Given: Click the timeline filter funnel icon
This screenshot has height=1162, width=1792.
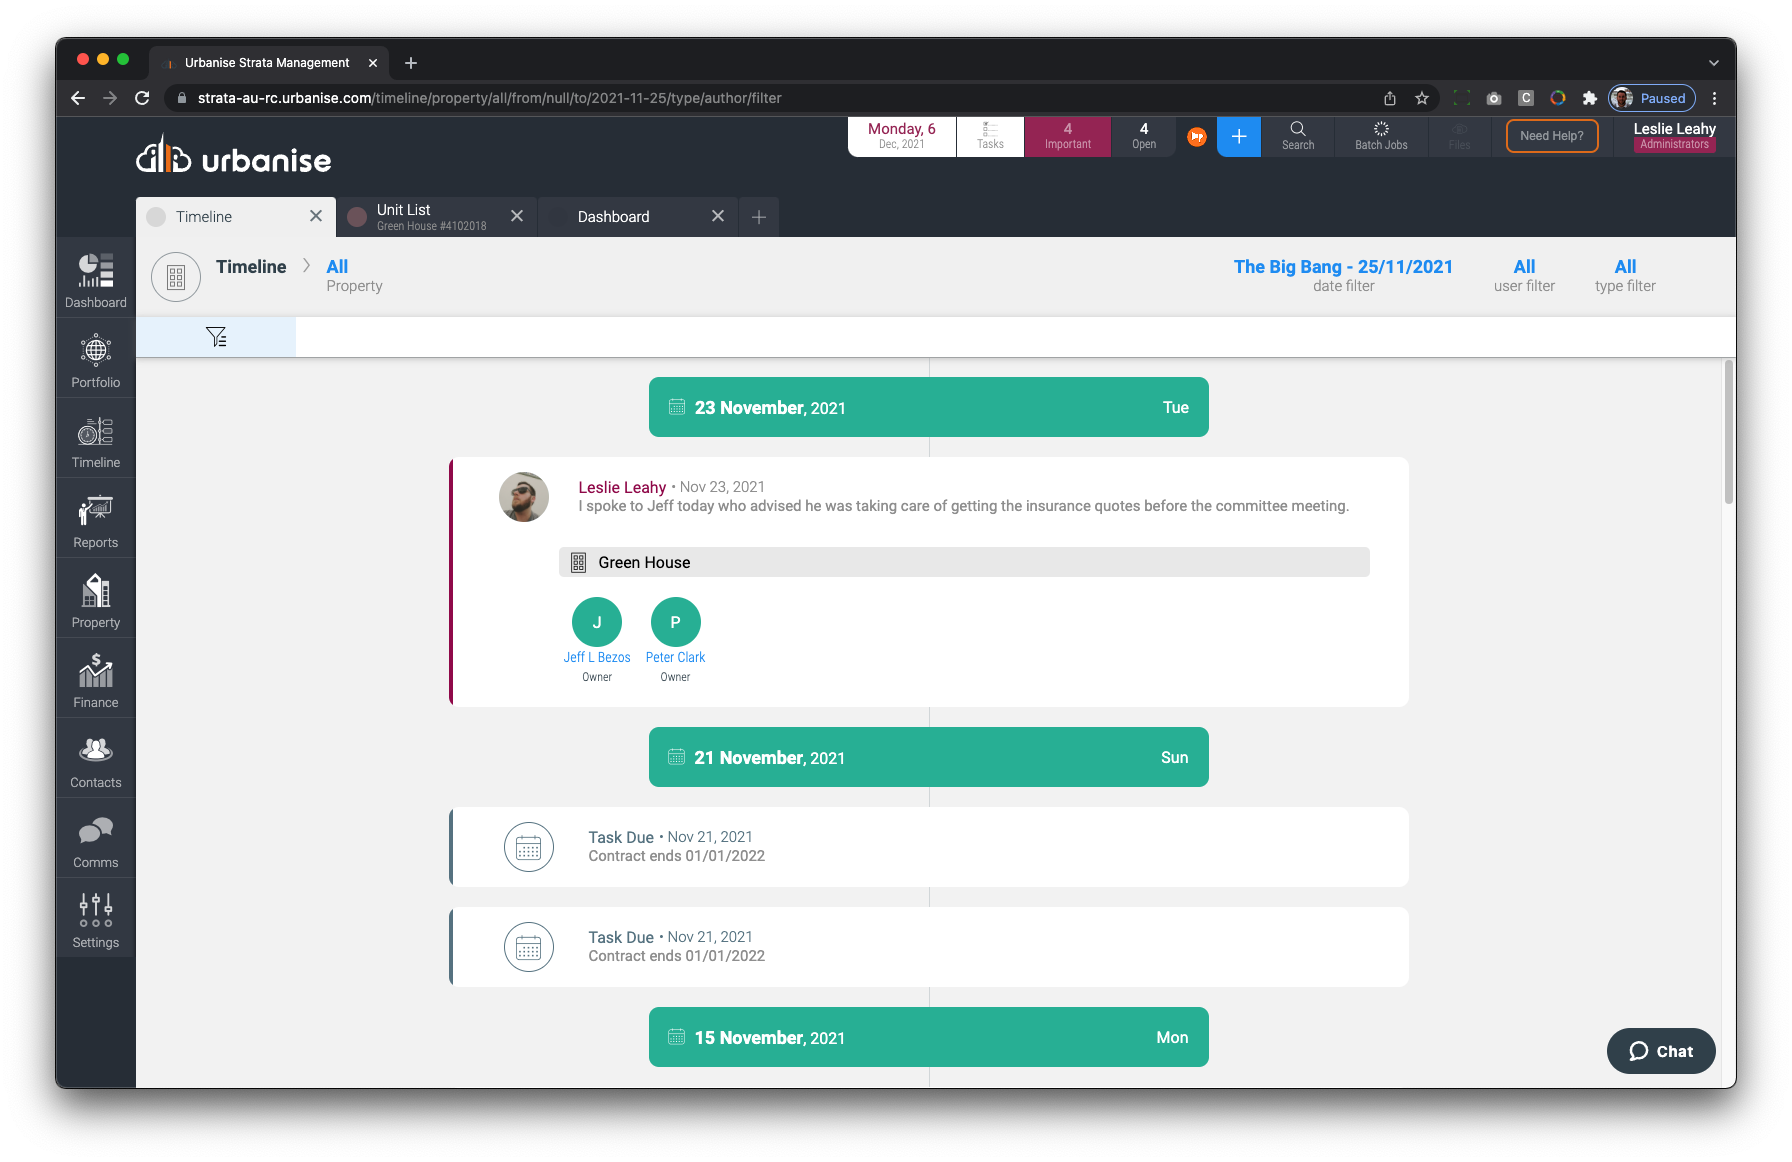Looking at the screenshot, I should 216,337.
